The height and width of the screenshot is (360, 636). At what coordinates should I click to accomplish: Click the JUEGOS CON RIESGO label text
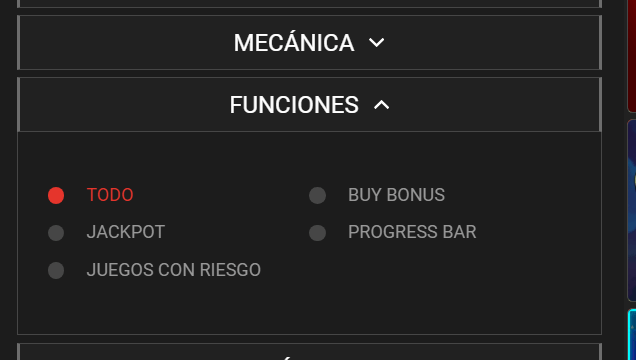(174, 270)
